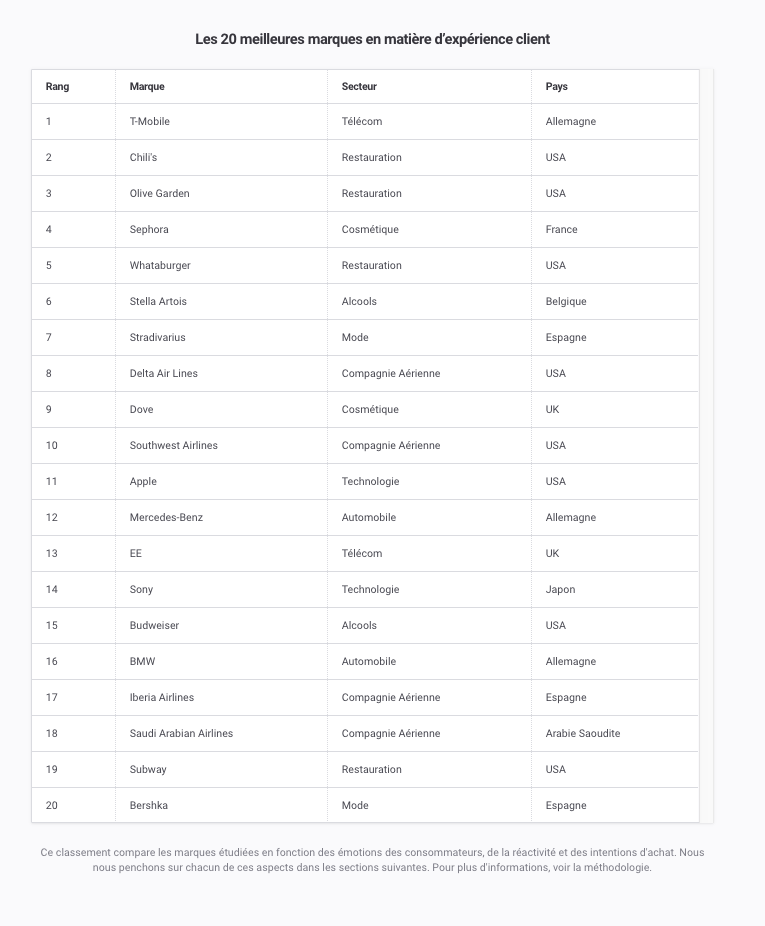Click the page title heading
The image size is (765, 926).
click(373, 39)
